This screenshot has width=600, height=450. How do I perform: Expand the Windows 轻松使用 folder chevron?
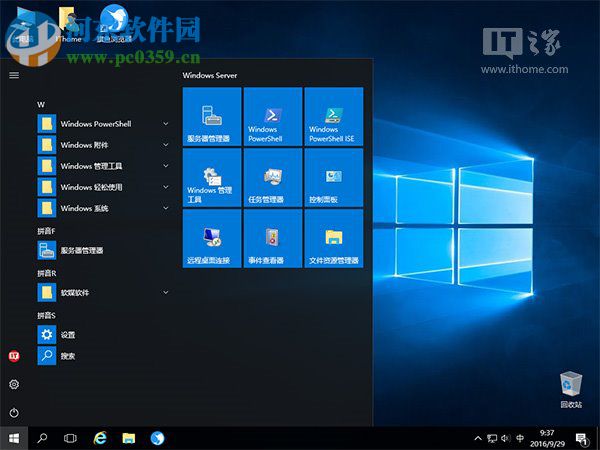coord(166,187)
